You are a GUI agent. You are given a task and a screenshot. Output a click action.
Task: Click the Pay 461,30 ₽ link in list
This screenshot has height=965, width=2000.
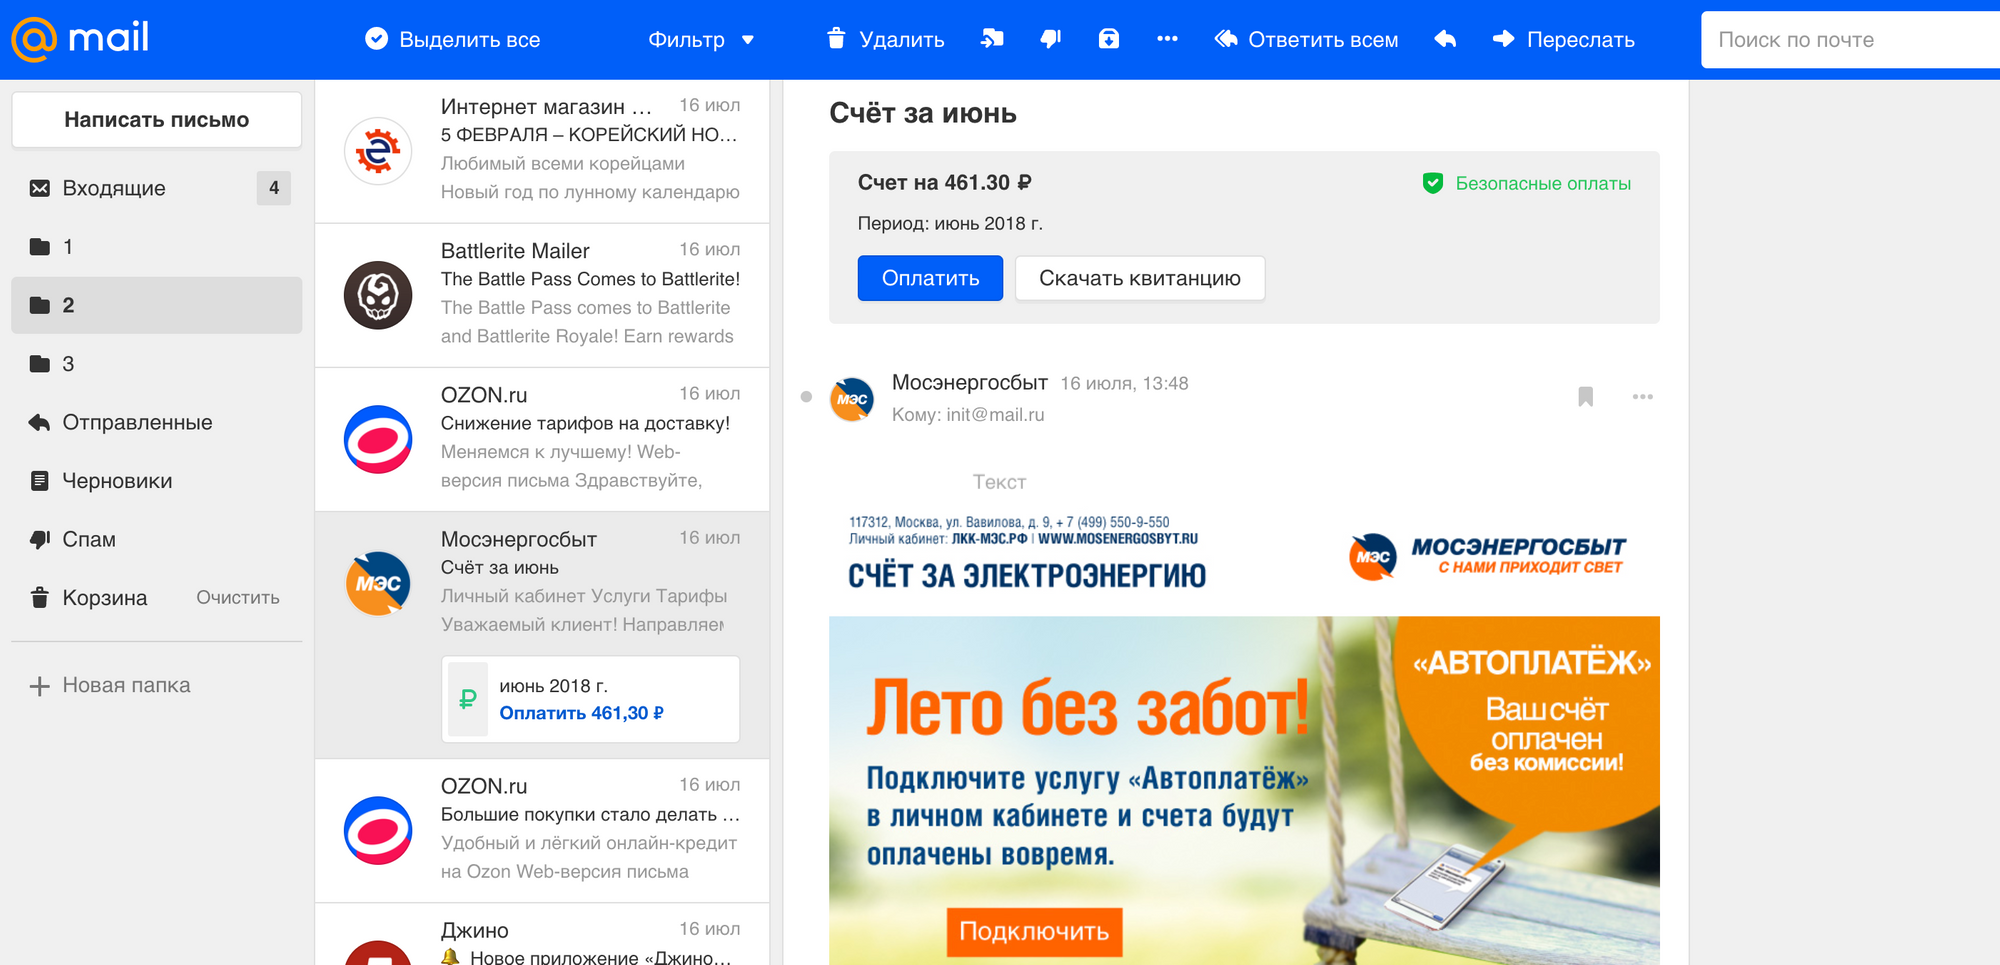coord(581,713)
